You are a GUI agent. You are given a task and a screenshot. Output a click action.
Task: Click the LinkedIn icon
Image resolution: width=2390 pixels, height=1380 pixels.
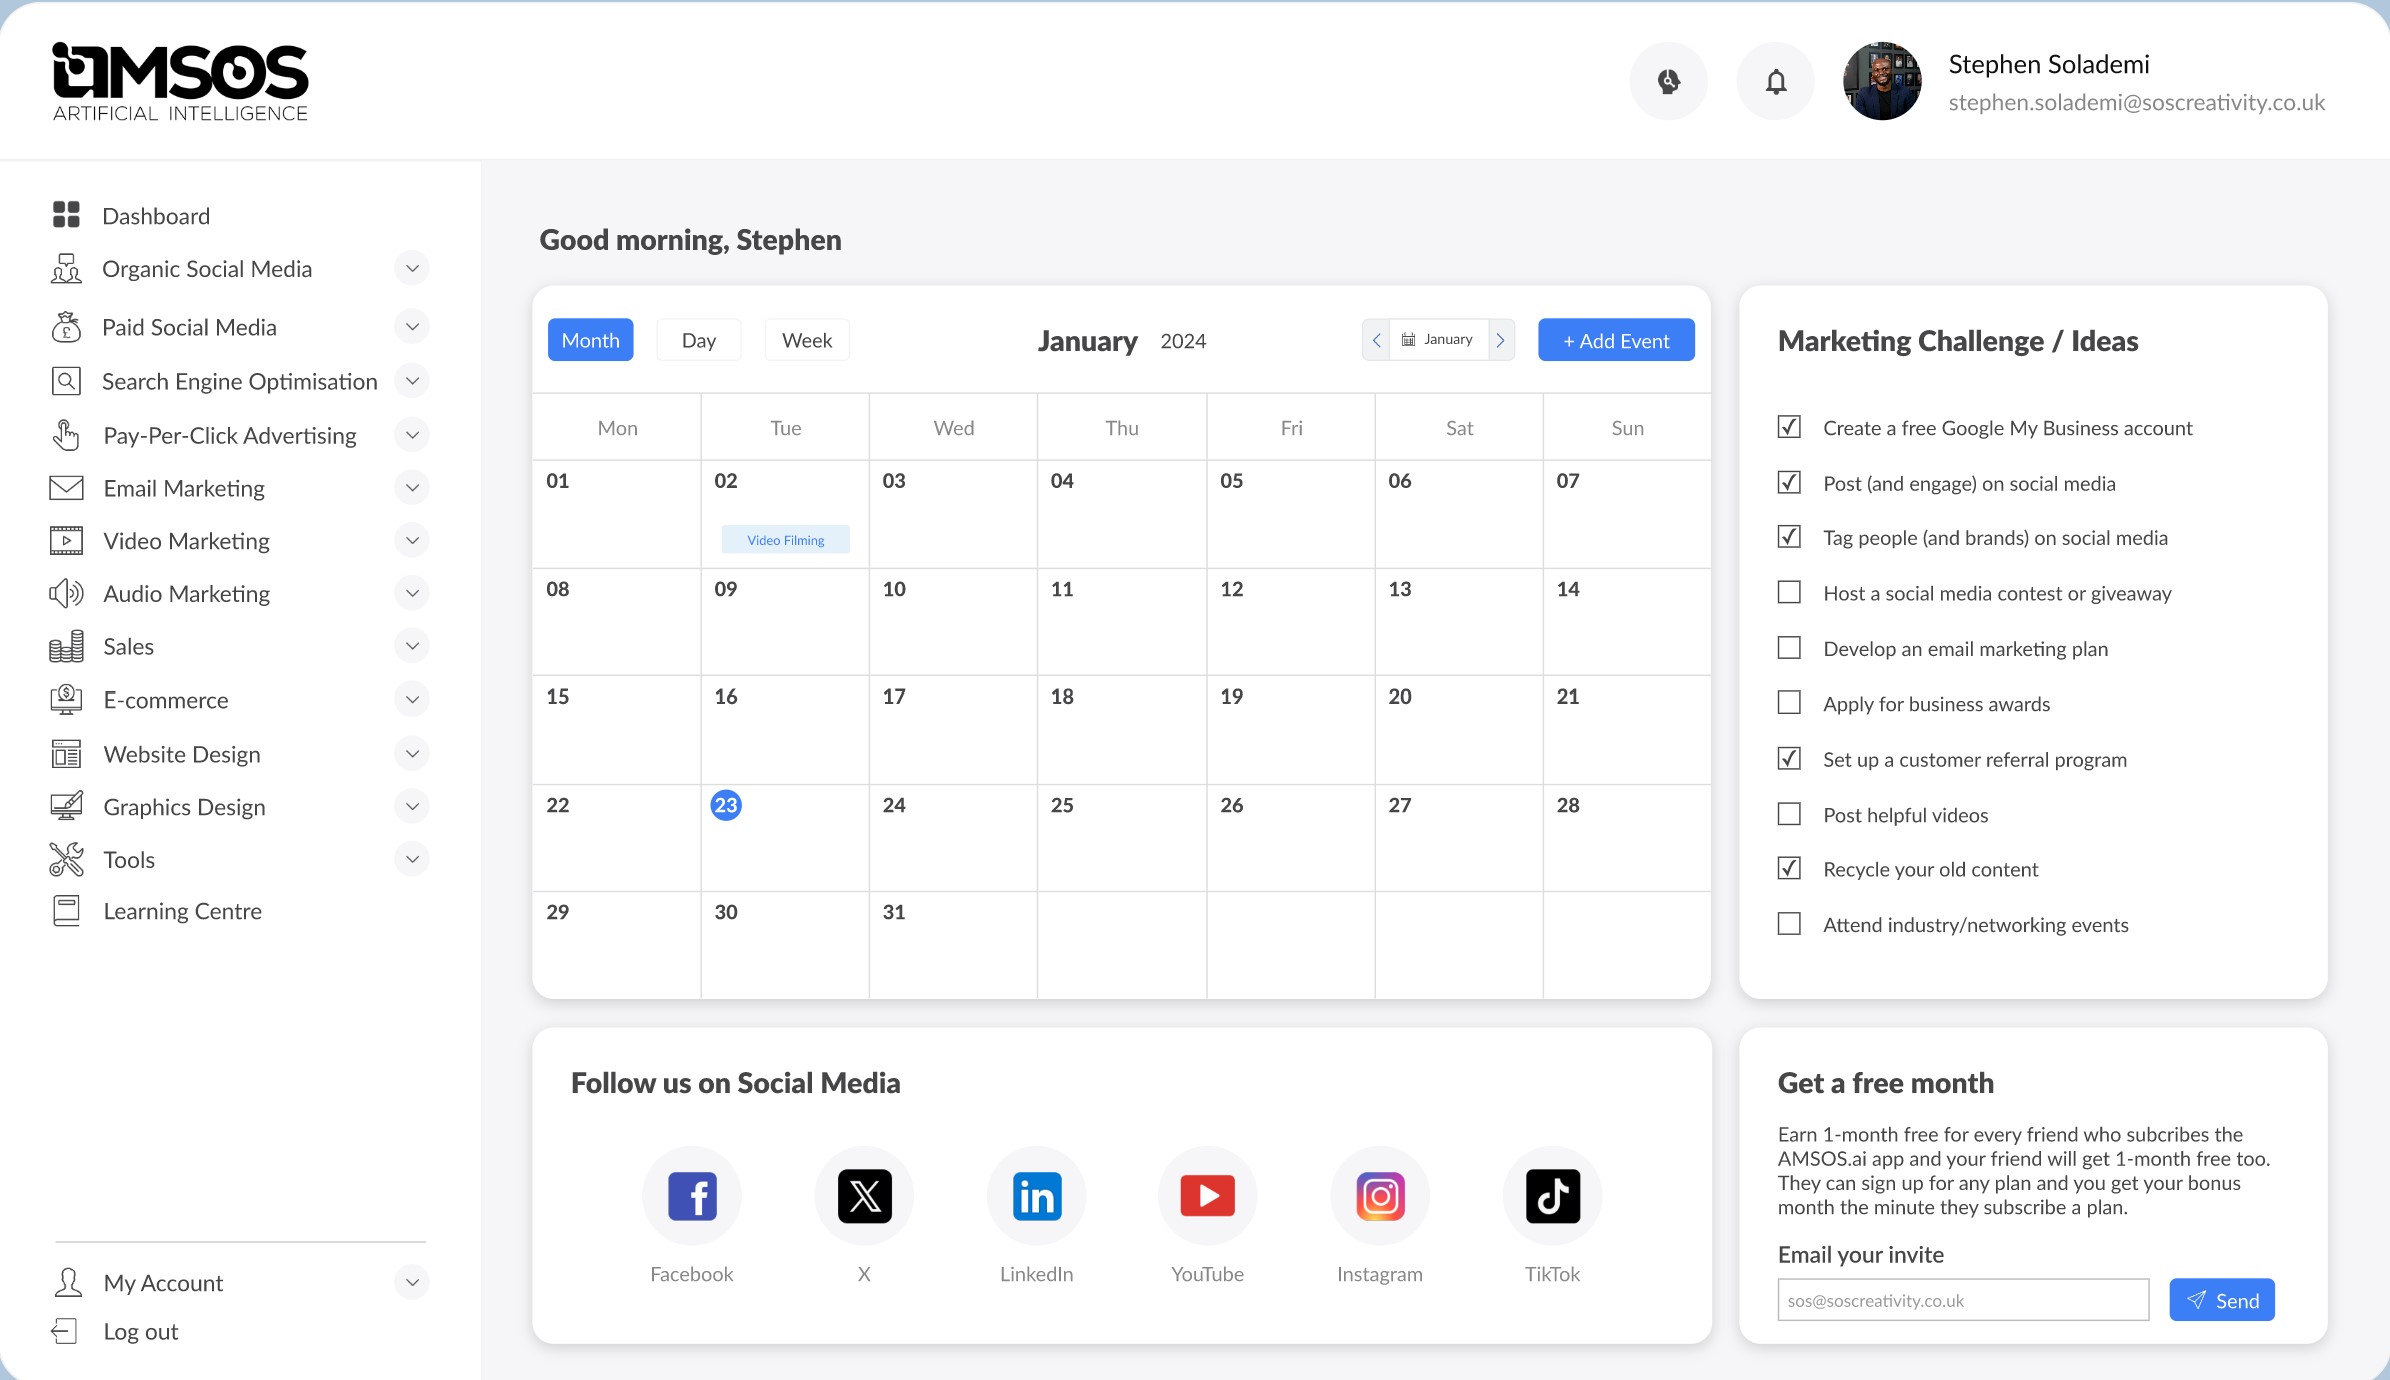coord(1036,1196)
